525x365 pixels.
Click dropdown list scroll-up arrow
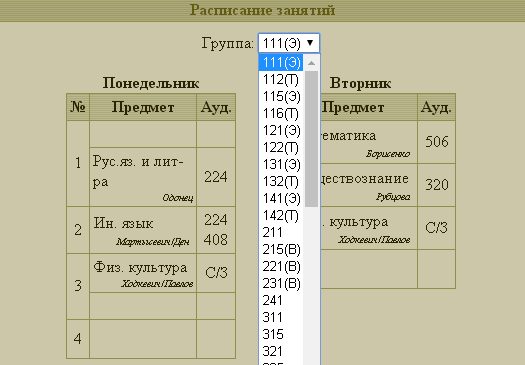[x=311, y=63]
